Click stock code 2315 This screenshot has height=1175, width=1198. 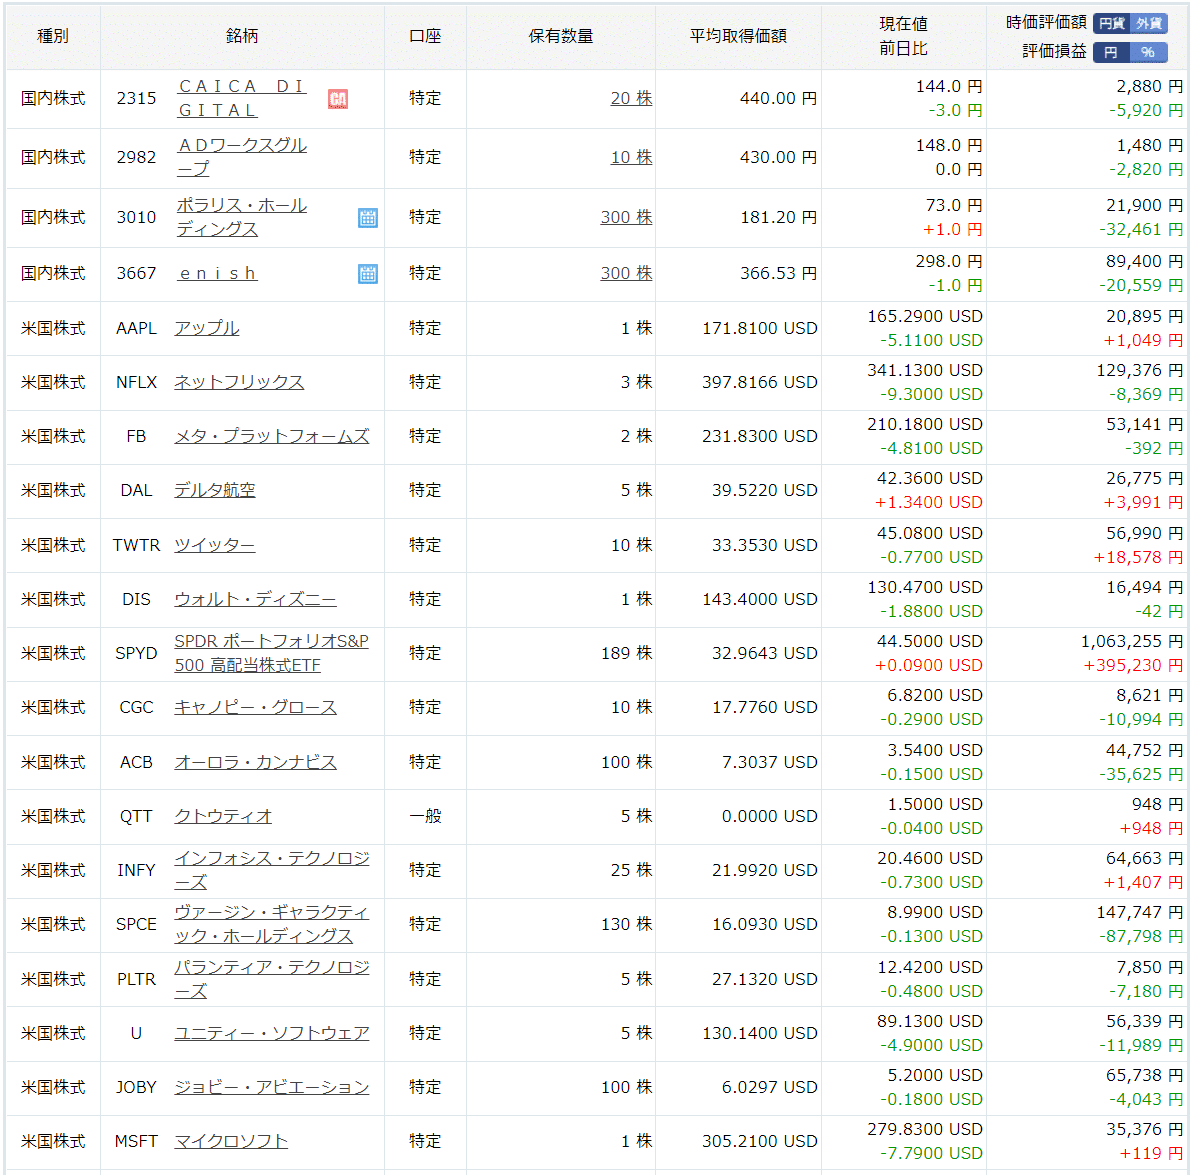[x=136, y=99]
